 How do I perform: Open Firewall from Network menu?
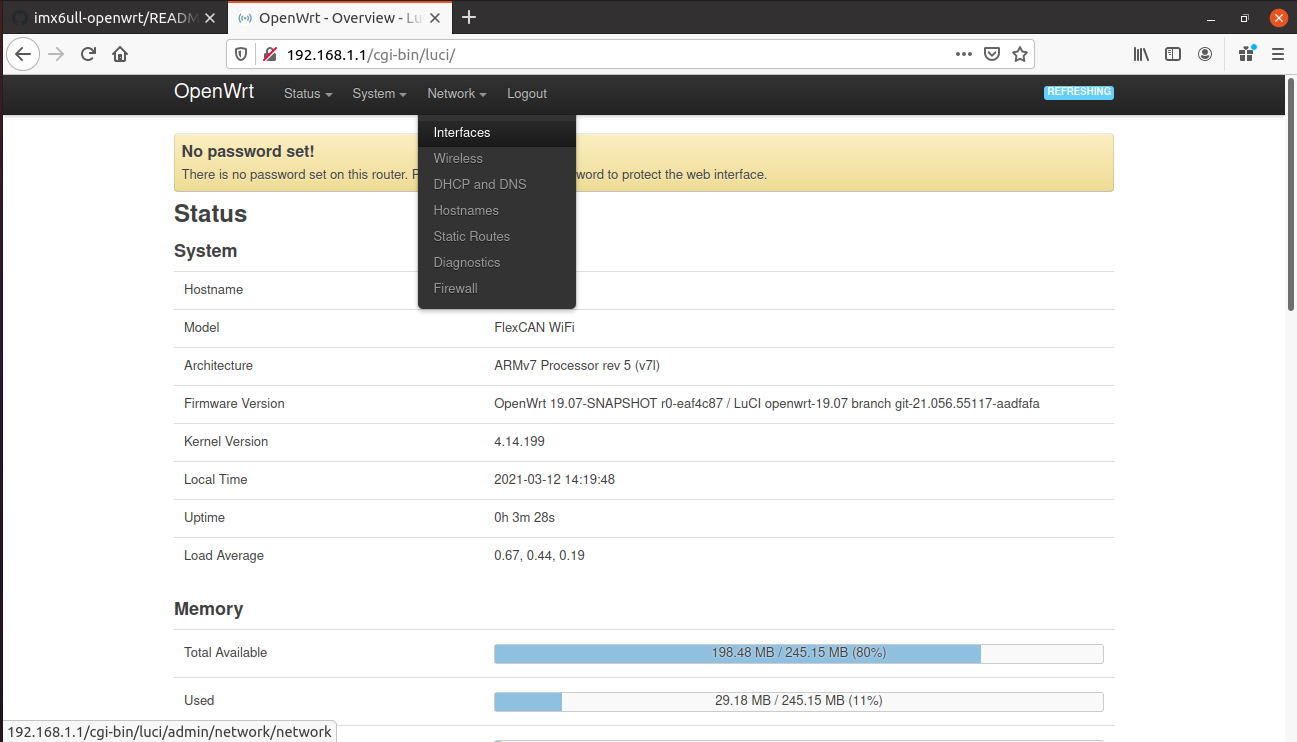497,288
